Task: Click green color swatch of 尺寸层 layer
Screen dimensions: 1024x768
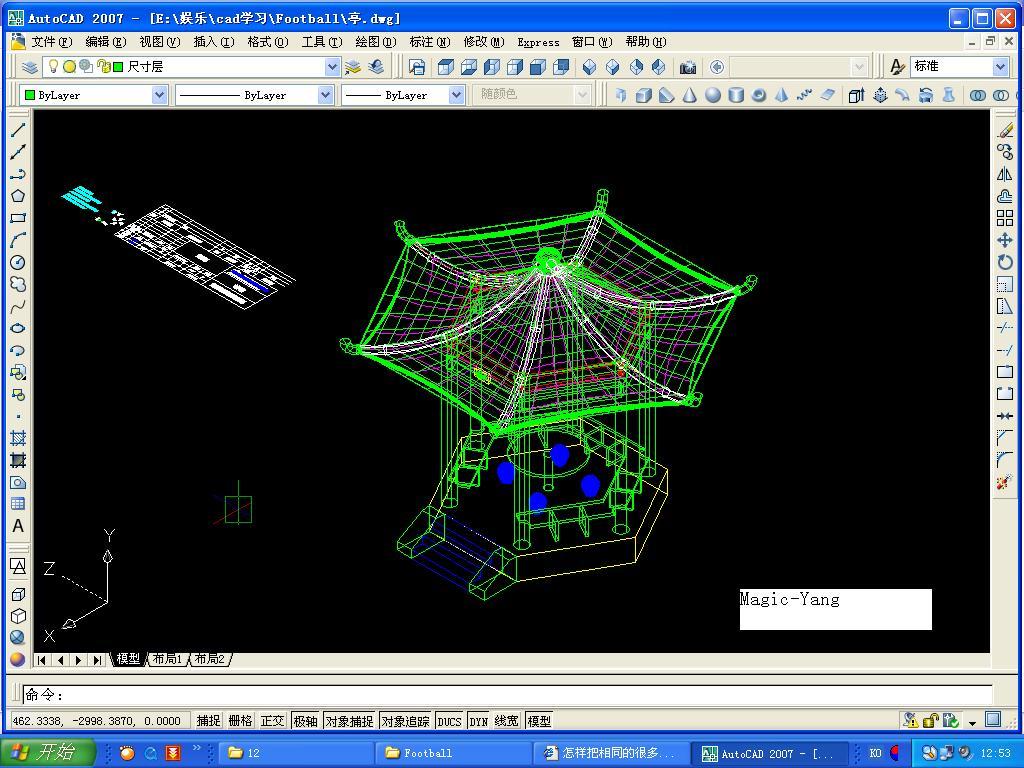Action: click(118, 67)
